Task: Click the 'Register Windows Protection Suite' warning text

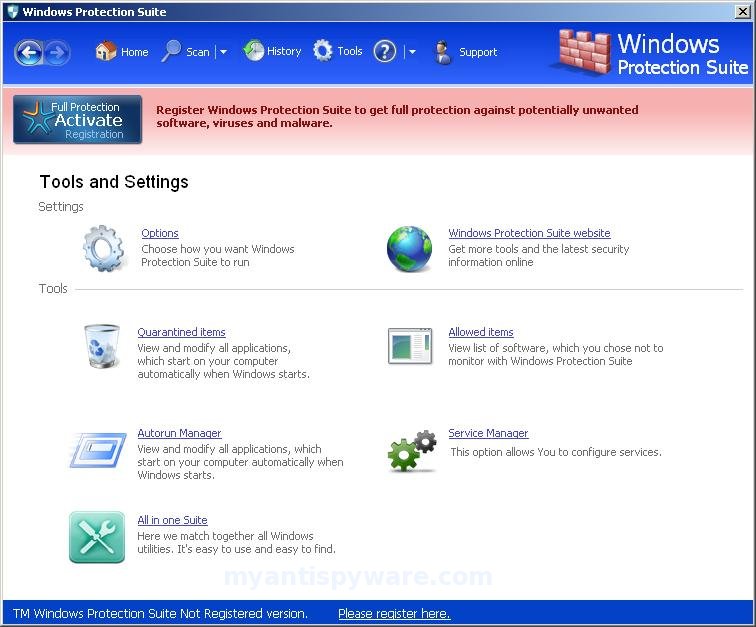Action: point(397,116)
